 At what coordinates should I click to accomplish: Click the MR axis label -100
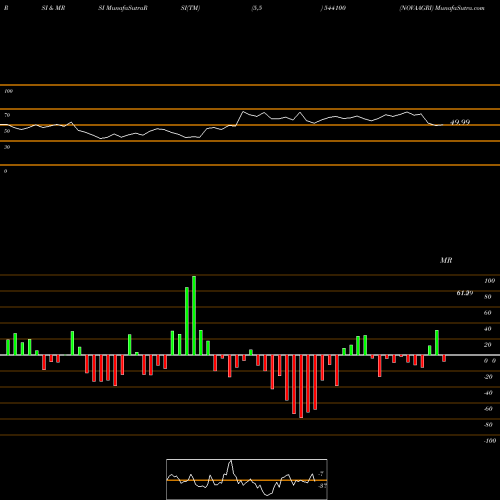(x=490, y=441)
